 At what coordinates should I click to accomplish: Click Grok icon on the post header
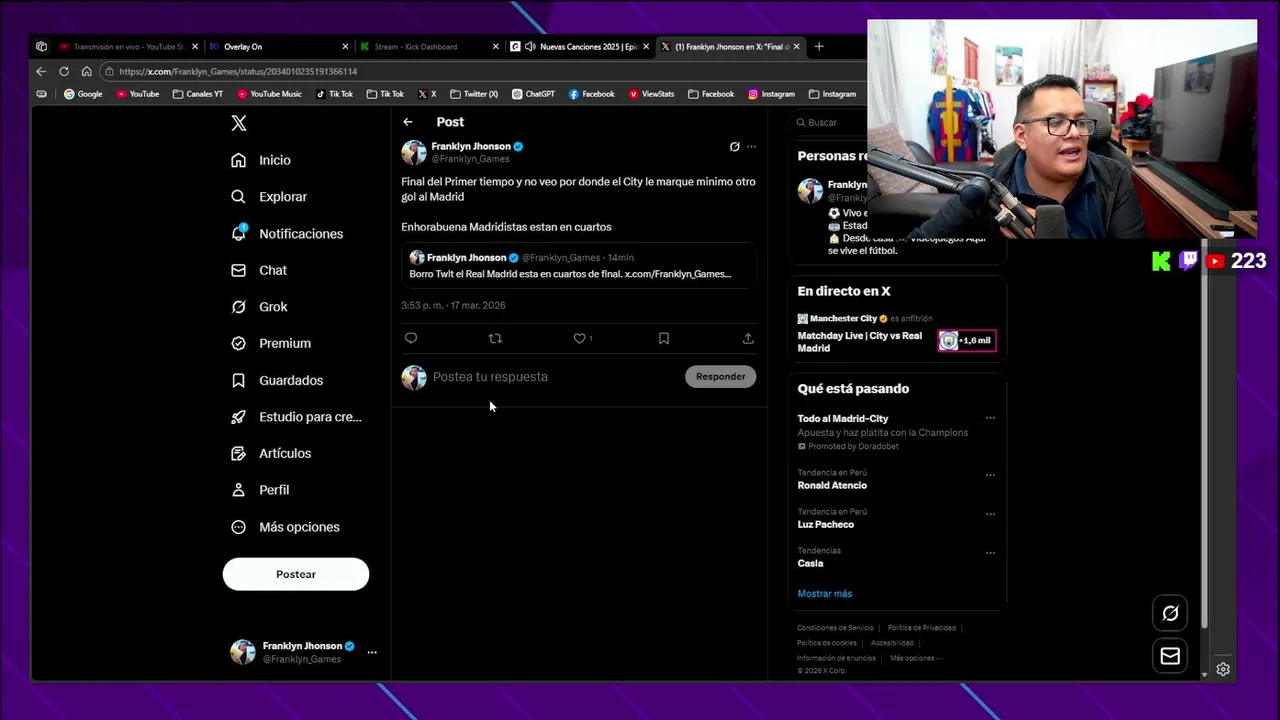734,147
